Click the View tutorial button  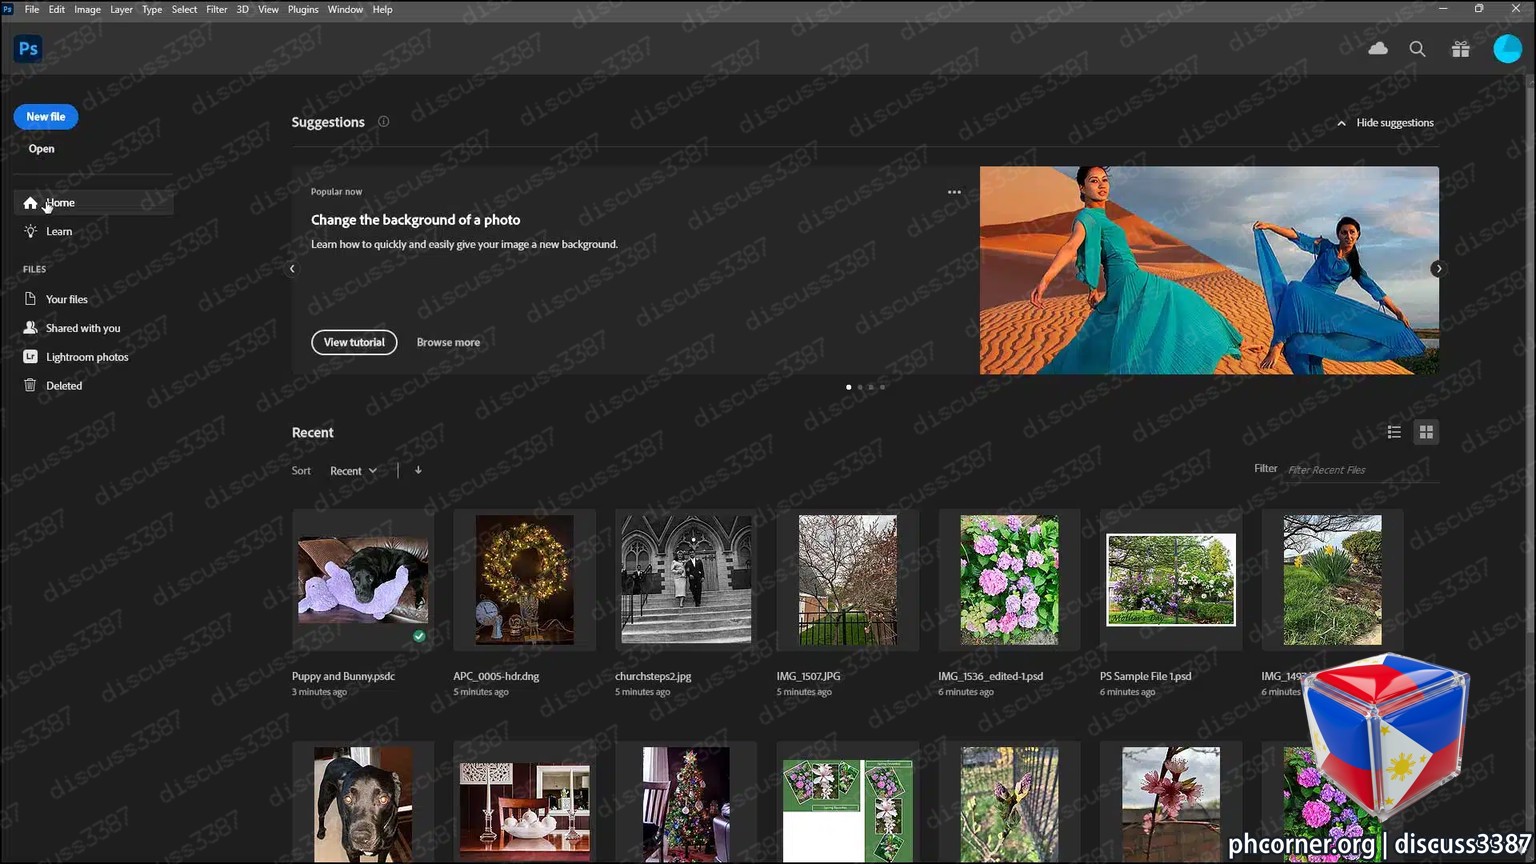354,342
